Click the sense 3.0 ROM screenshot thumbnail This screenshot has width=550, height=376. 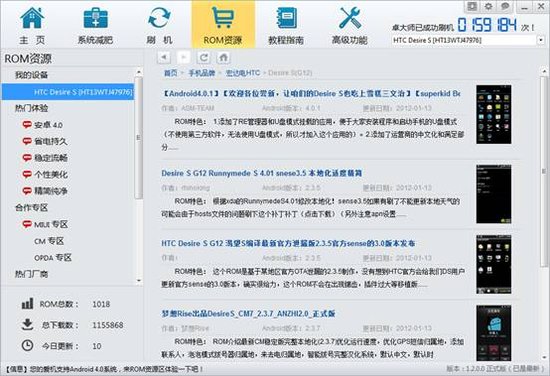click(x=494, y=264)
